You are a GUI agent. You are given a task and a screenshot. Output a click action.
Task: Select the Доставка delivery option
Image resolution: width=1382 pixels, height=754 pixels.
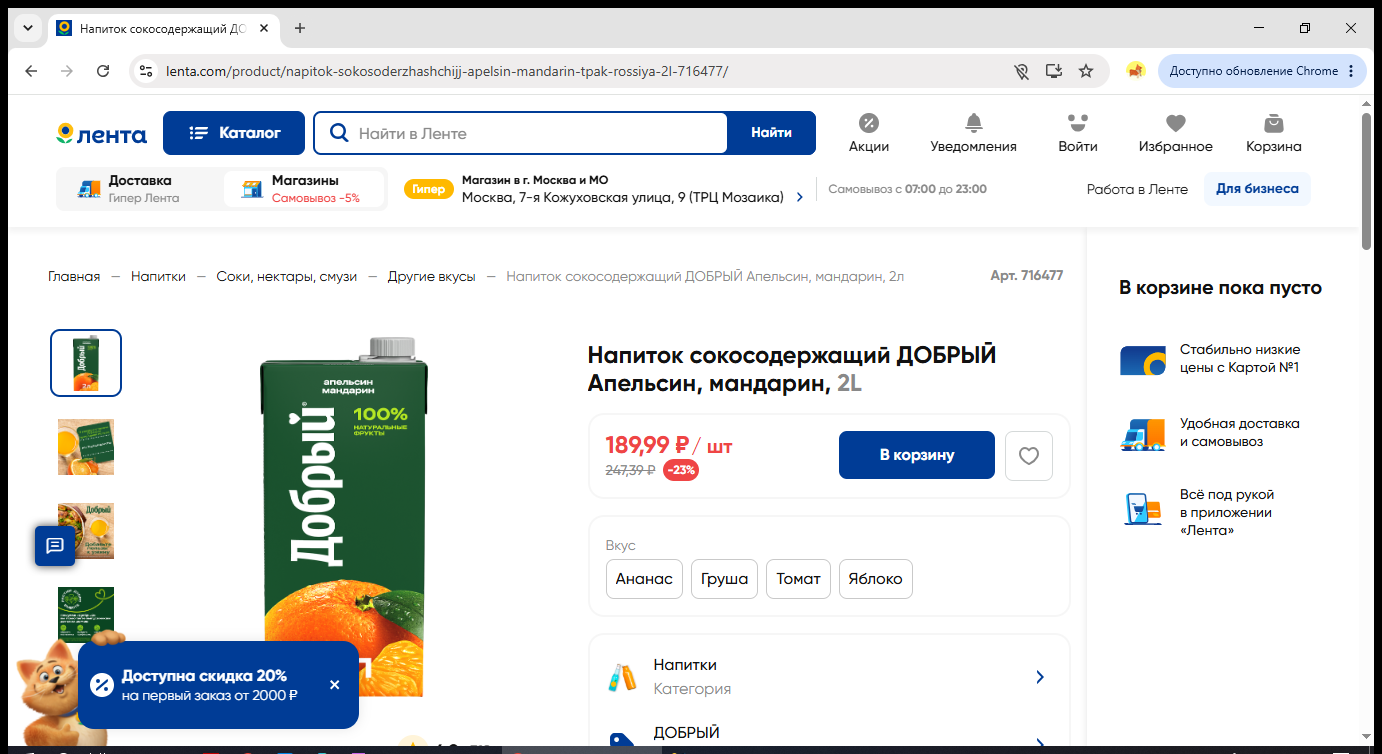pyautogui.click(x=139, y=189)
